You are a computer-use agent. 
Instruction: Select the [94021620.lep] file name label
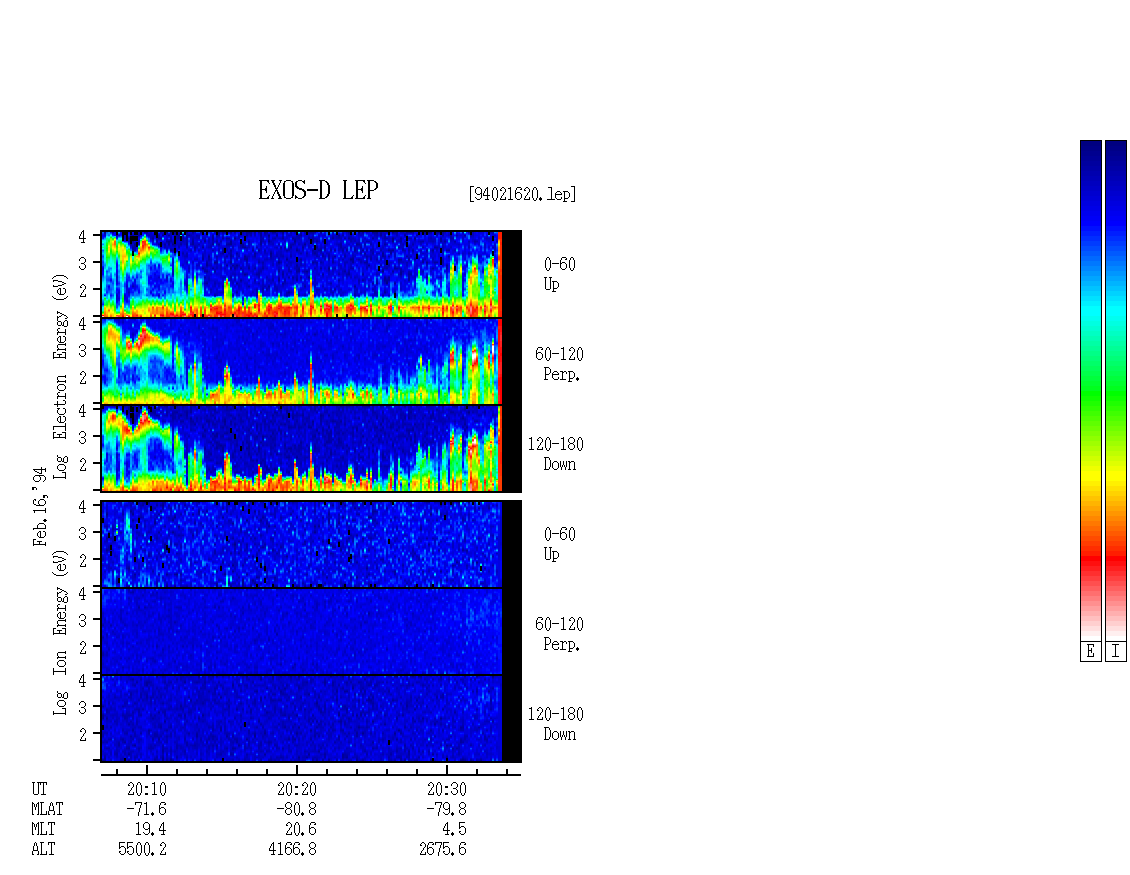click(522, 194)
